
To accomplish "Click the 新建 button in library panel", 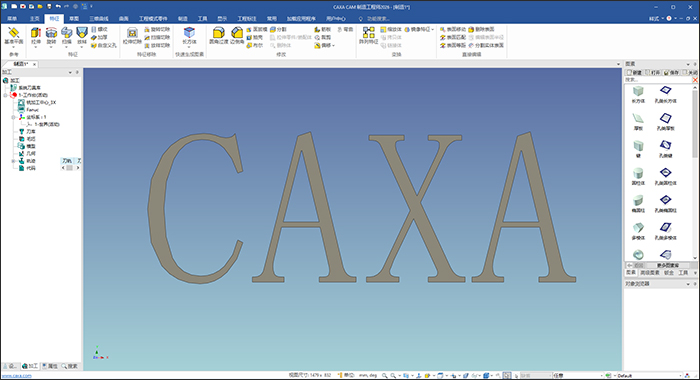I will tap(634, 72).
